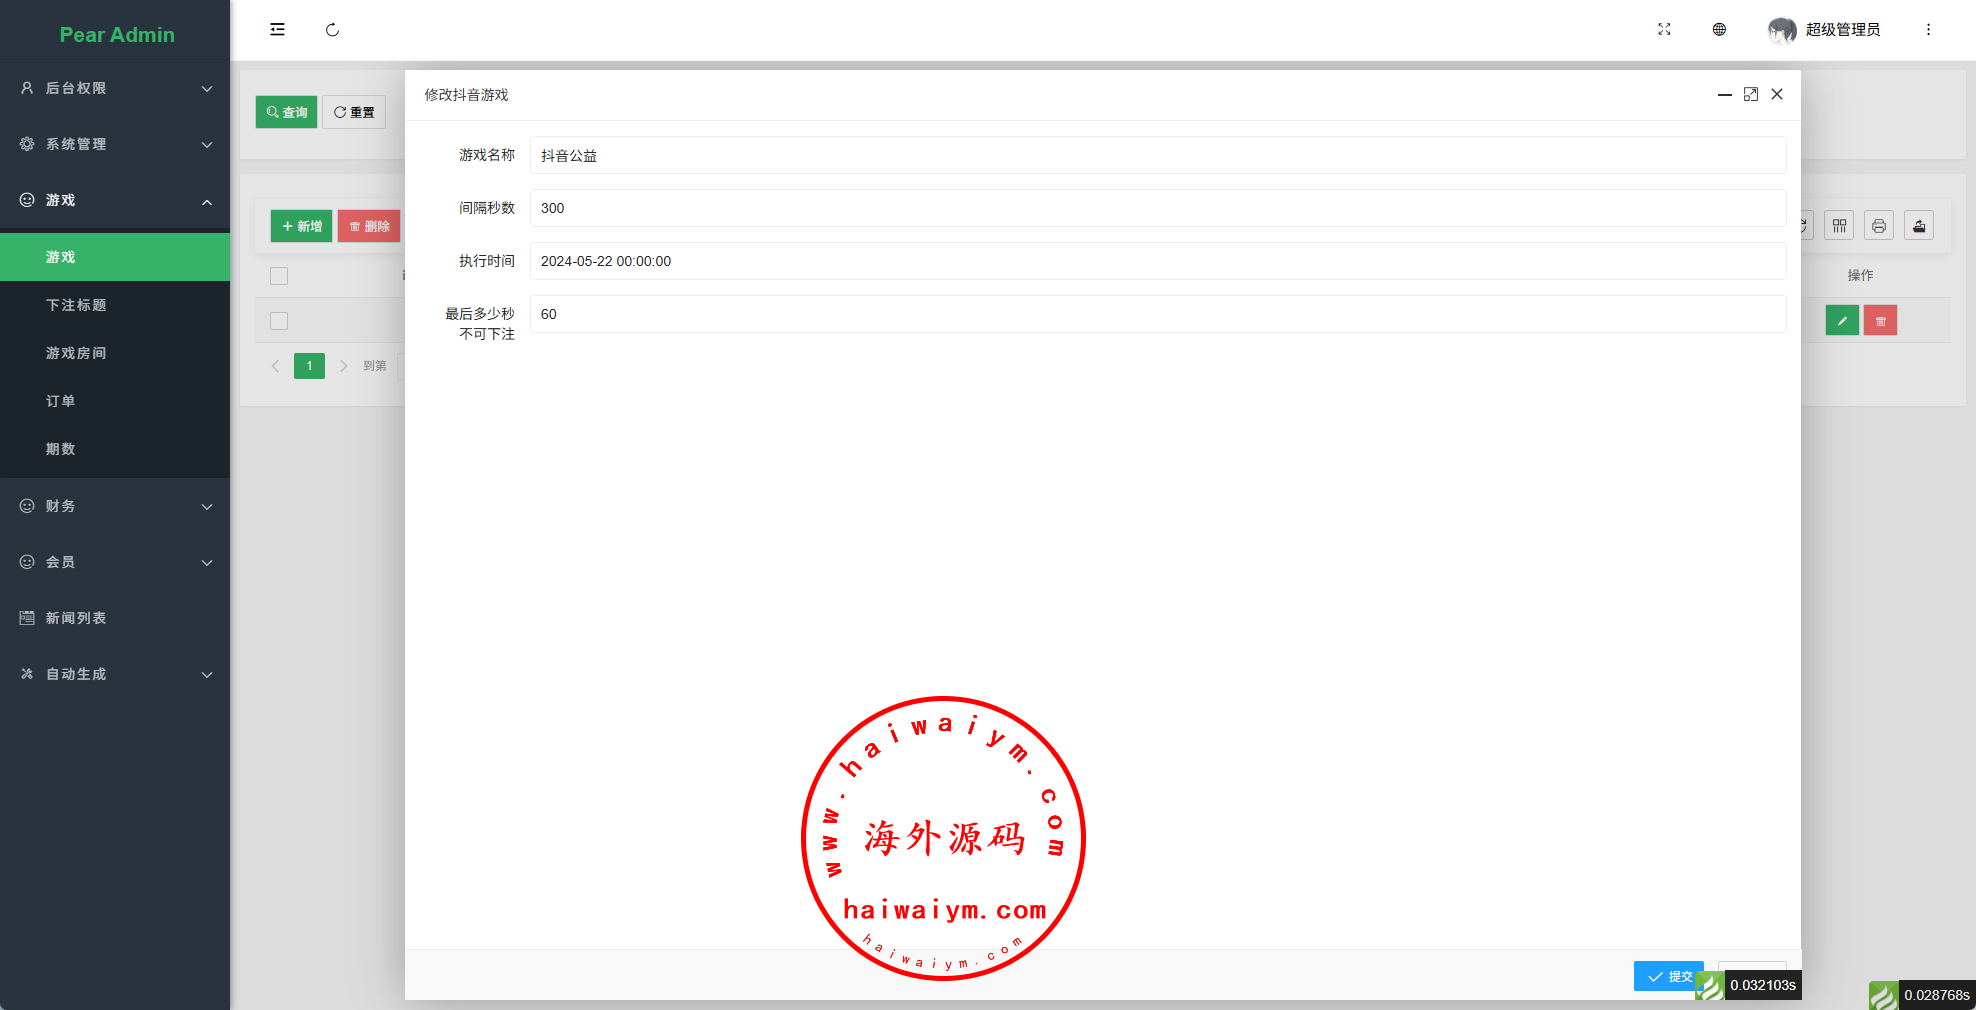
Task: Check the select-all checkbox in the table header
Action: (279, 276)
